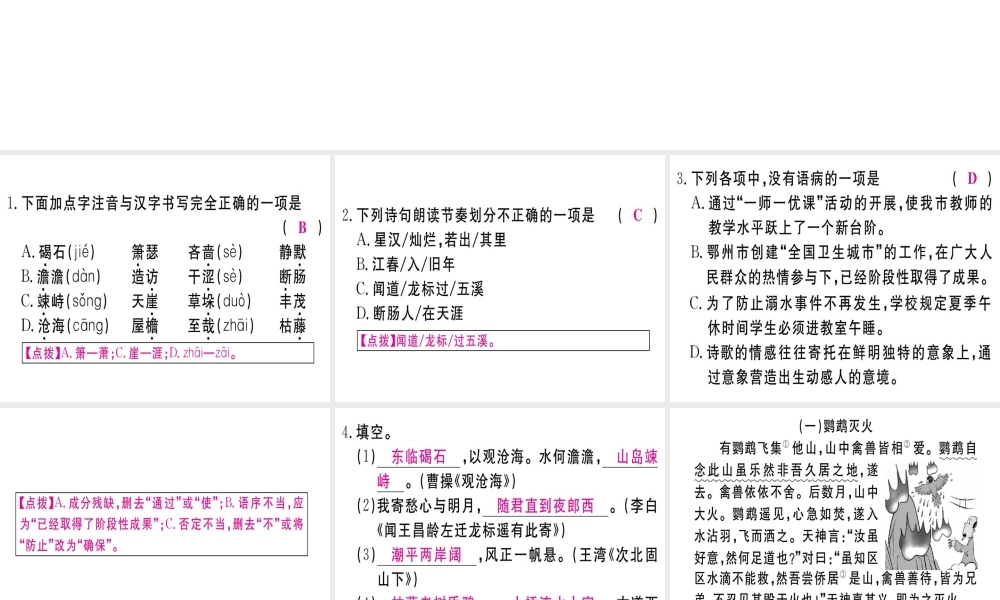
Task: Click question 1 prompt 下面加点字注音与汉字书写完全正确的一项是
Action: tap(161, 203)
